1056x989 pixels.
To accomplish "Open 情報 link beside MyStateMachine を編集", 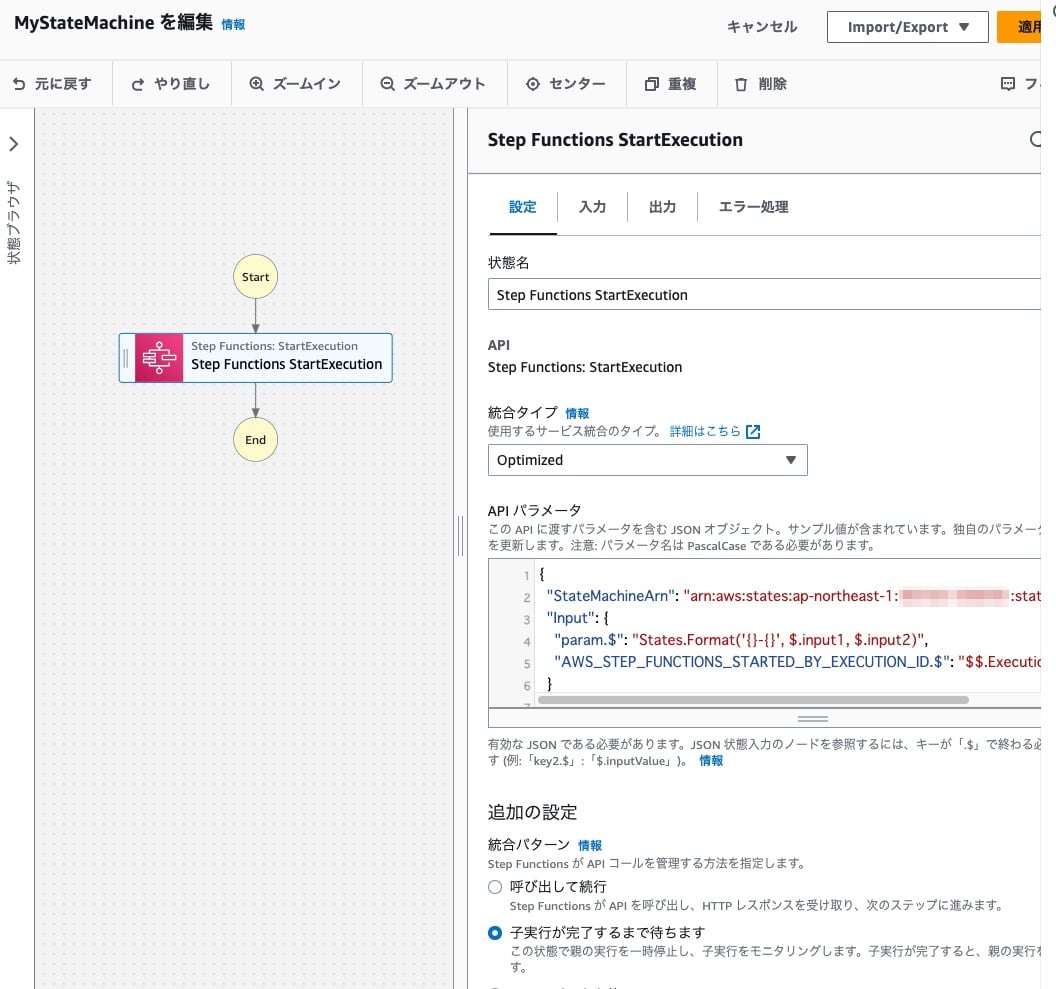I will coord(233,25).
